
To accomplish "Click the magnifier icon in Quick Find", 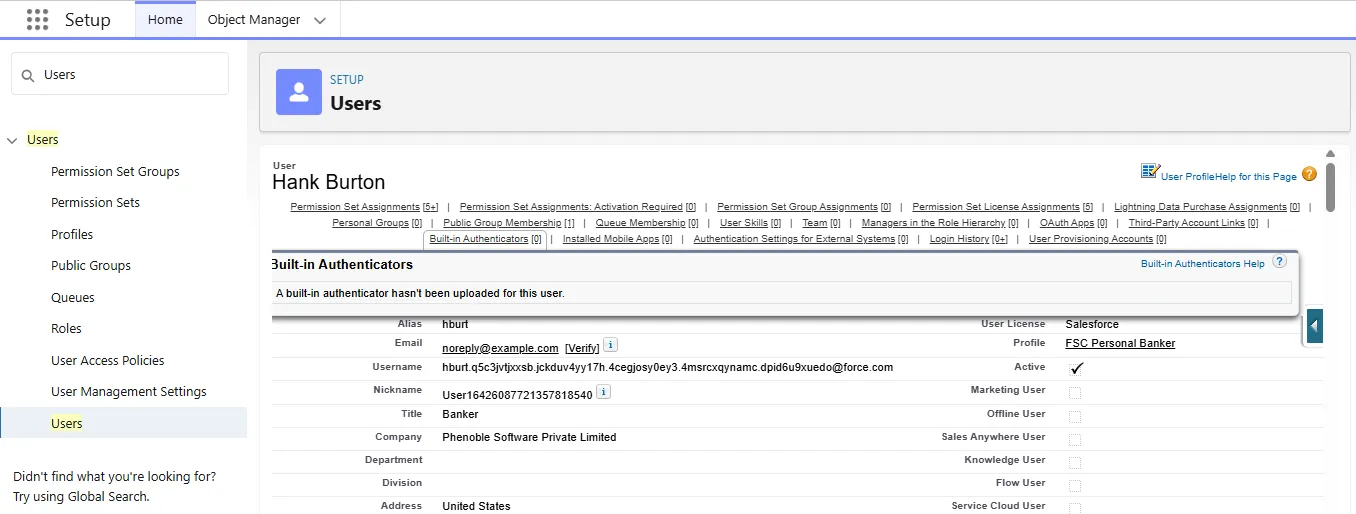I will coord(28,75).
